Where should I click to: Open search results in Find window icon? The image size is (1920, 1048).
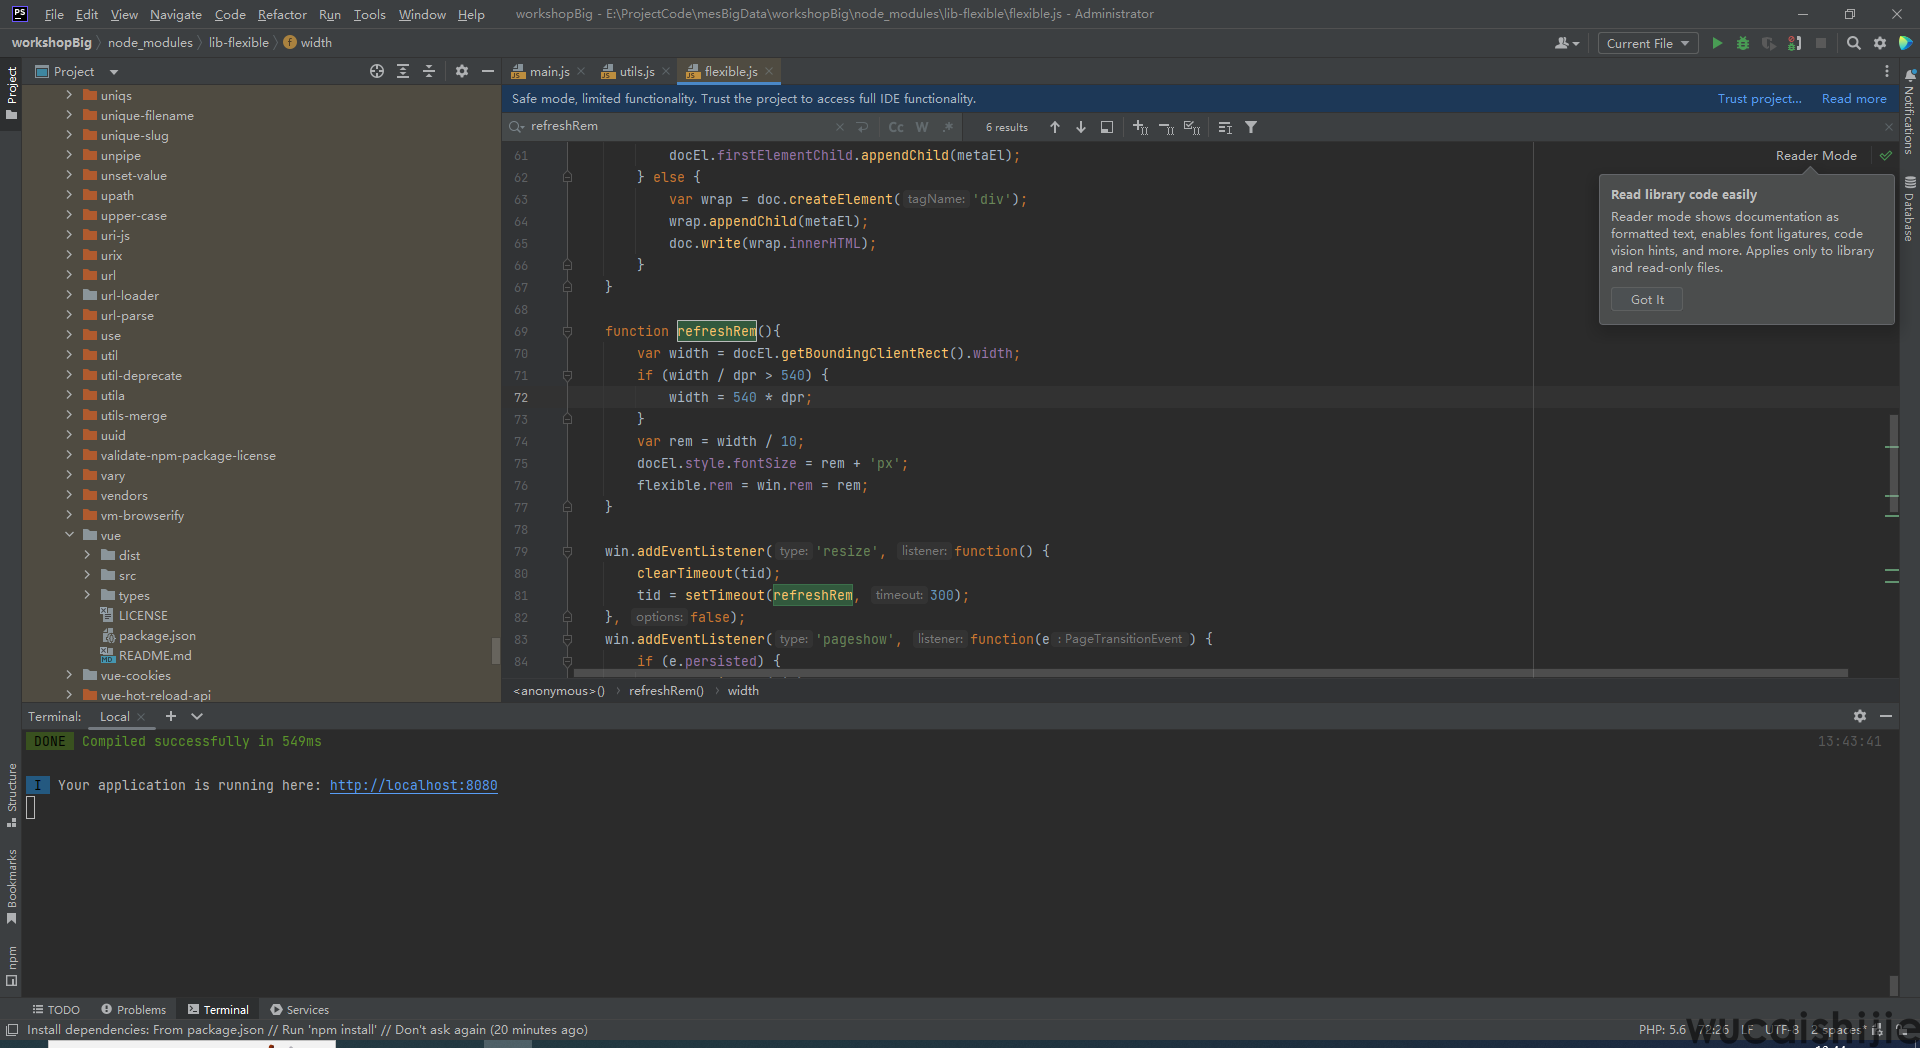tap(1107, 127)
